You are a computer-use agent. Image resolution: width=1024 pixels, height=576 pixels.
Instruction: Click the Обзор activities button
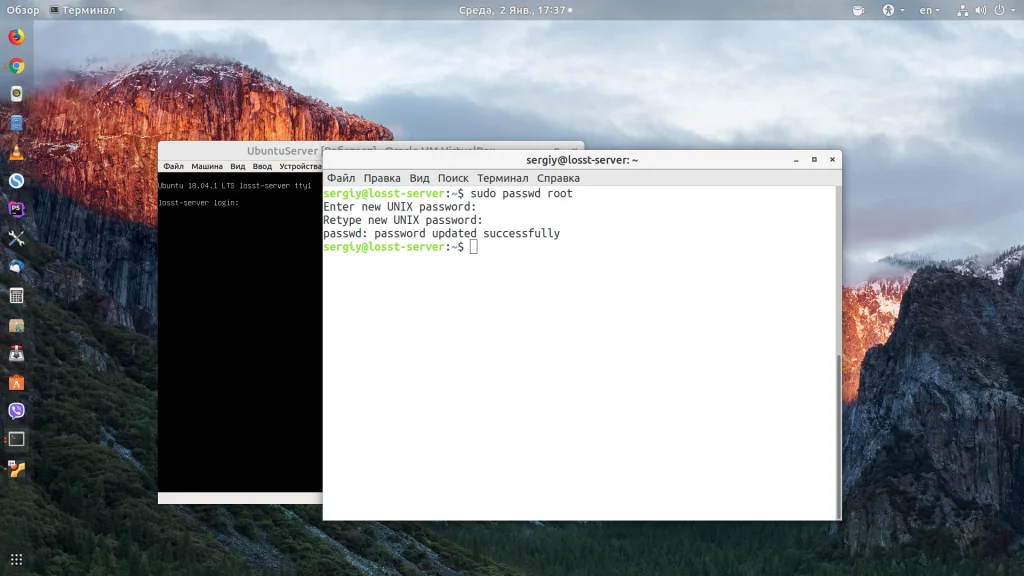(x=23, y=10)
